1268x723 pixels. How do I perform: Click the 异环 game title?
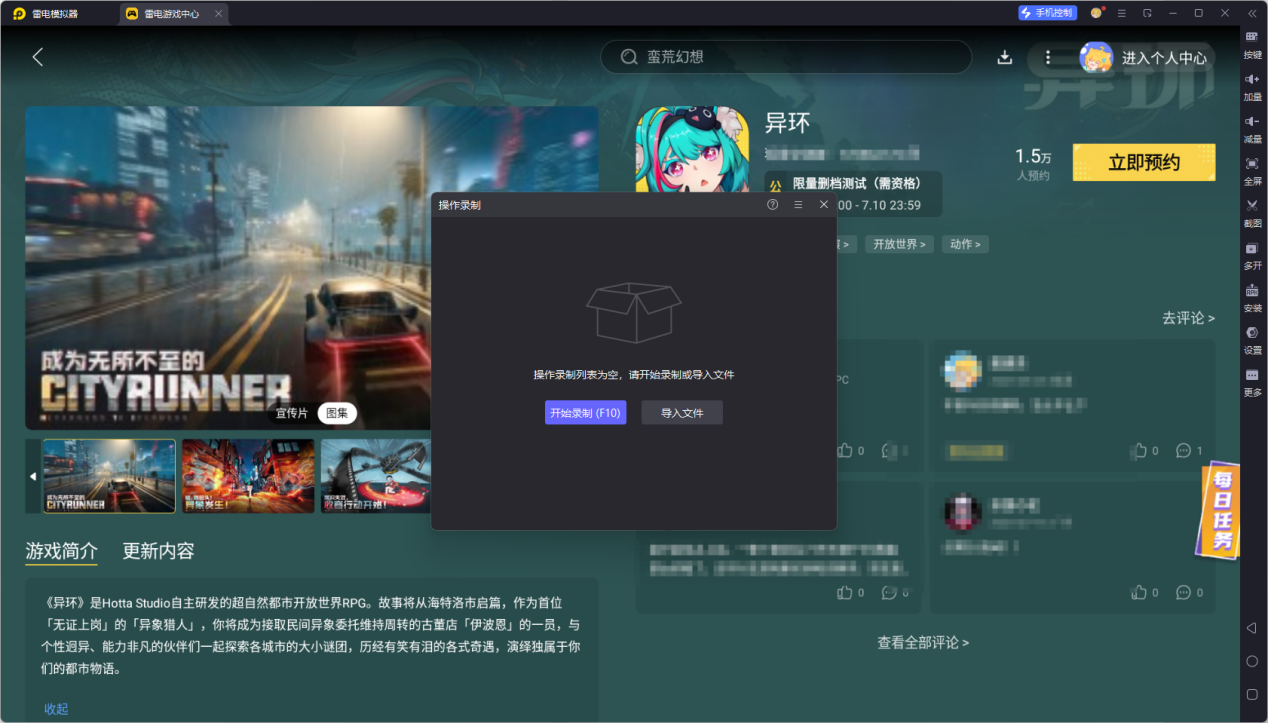(787, 123)
